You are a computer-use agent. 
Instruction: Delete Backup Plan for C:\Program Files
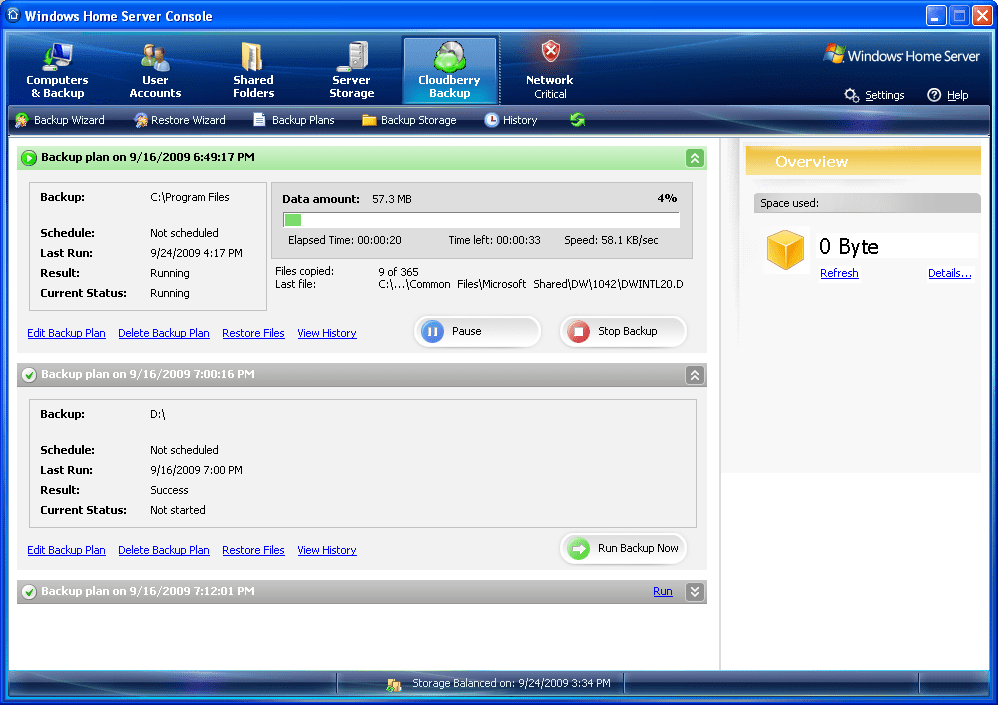tap(164, 333)
